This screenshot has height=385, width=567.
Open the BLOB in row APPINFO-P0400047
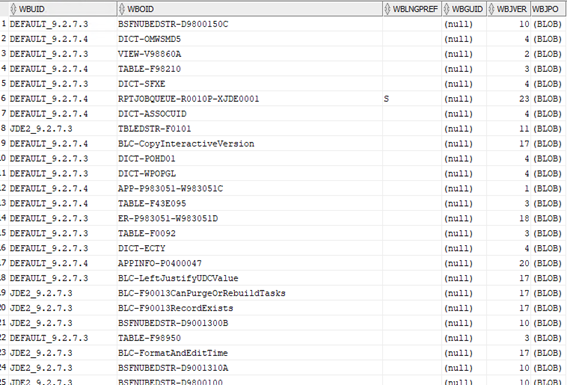point(547,263)
